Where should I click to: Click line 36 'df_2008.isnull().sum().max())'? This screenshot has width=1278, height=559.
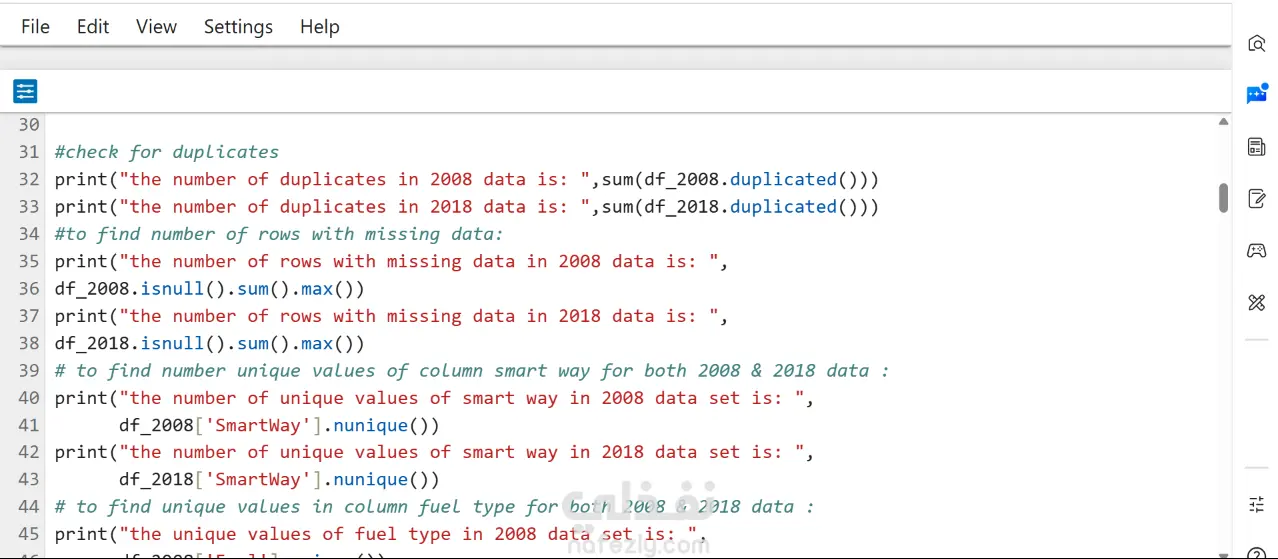click(x=210, y=288)
